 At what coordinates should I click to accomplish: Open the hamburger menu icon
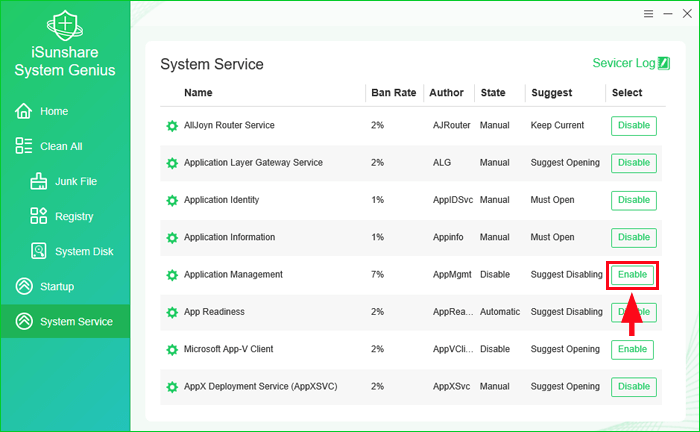[x=648, y=14]
